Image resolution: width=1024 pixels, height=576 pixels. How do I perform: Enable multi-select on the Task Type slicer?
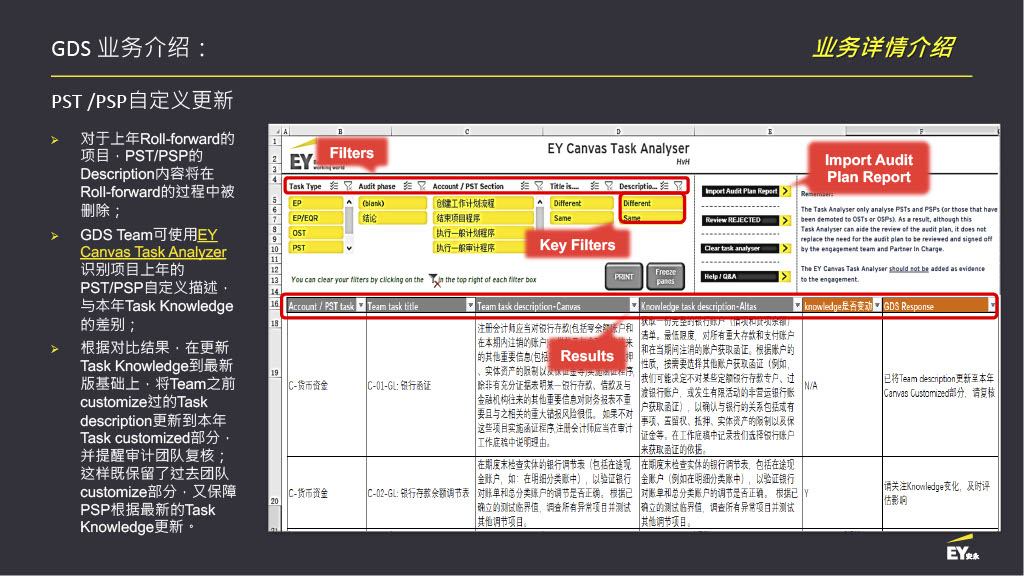[x=334, y=186]
